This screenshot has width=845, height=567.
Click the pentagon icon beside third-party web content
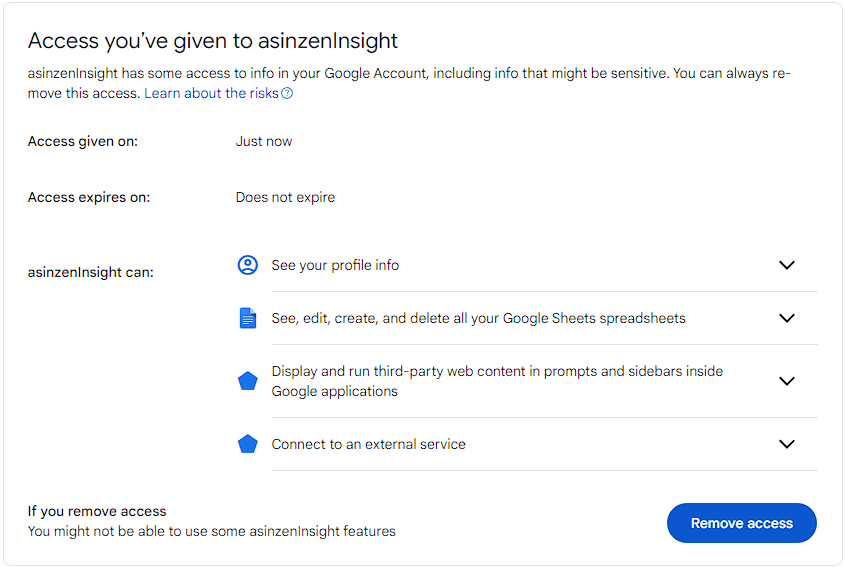(x=247, y=381)
